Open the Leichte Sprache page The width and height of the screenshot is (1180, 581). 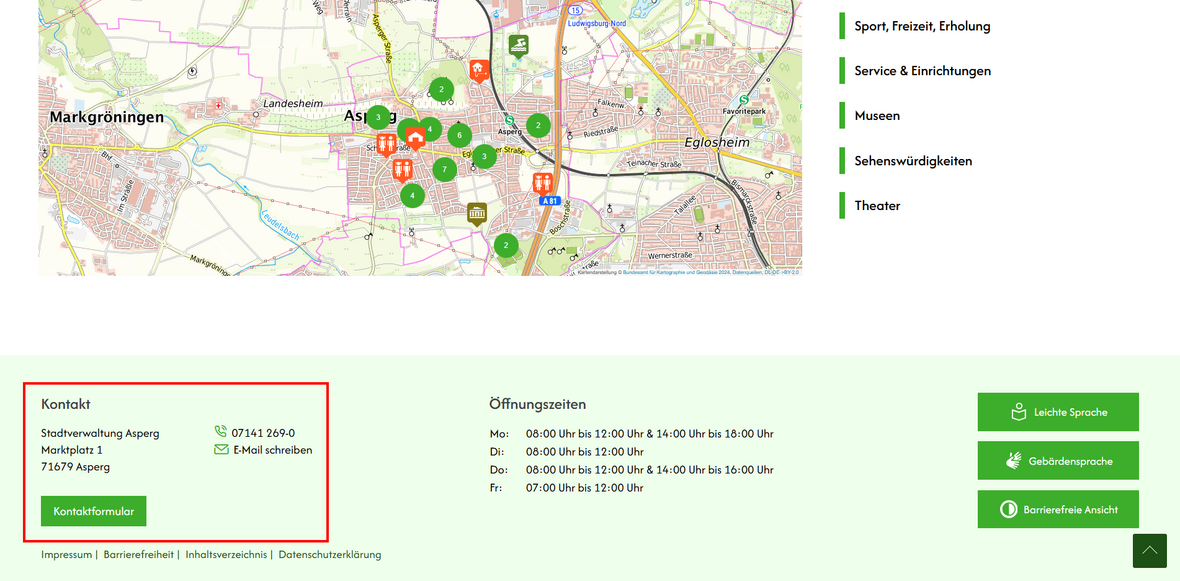[x=1058, y=412]
